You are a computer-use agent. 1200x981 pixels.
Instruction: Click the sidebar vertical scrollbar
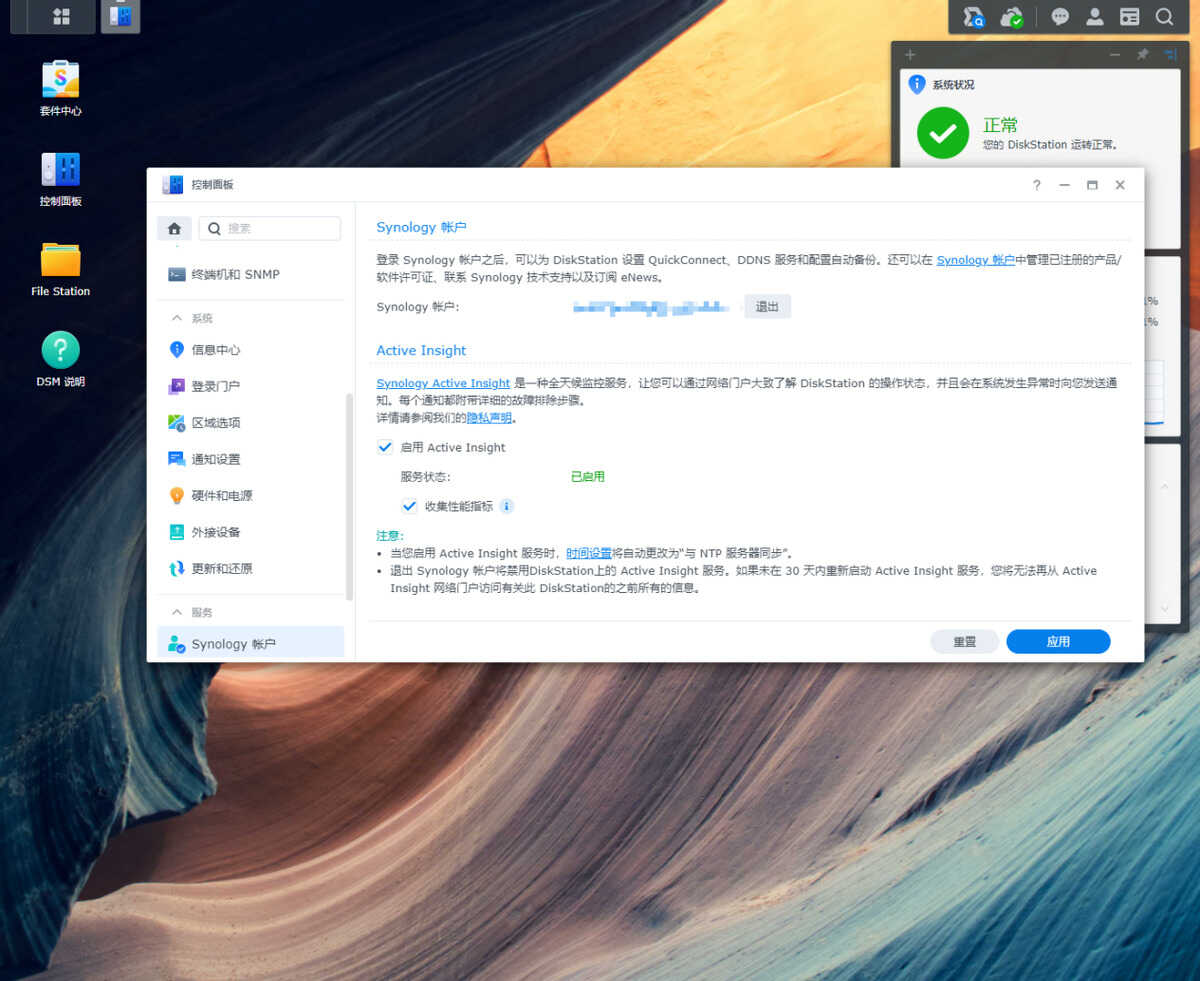point(349,496)
